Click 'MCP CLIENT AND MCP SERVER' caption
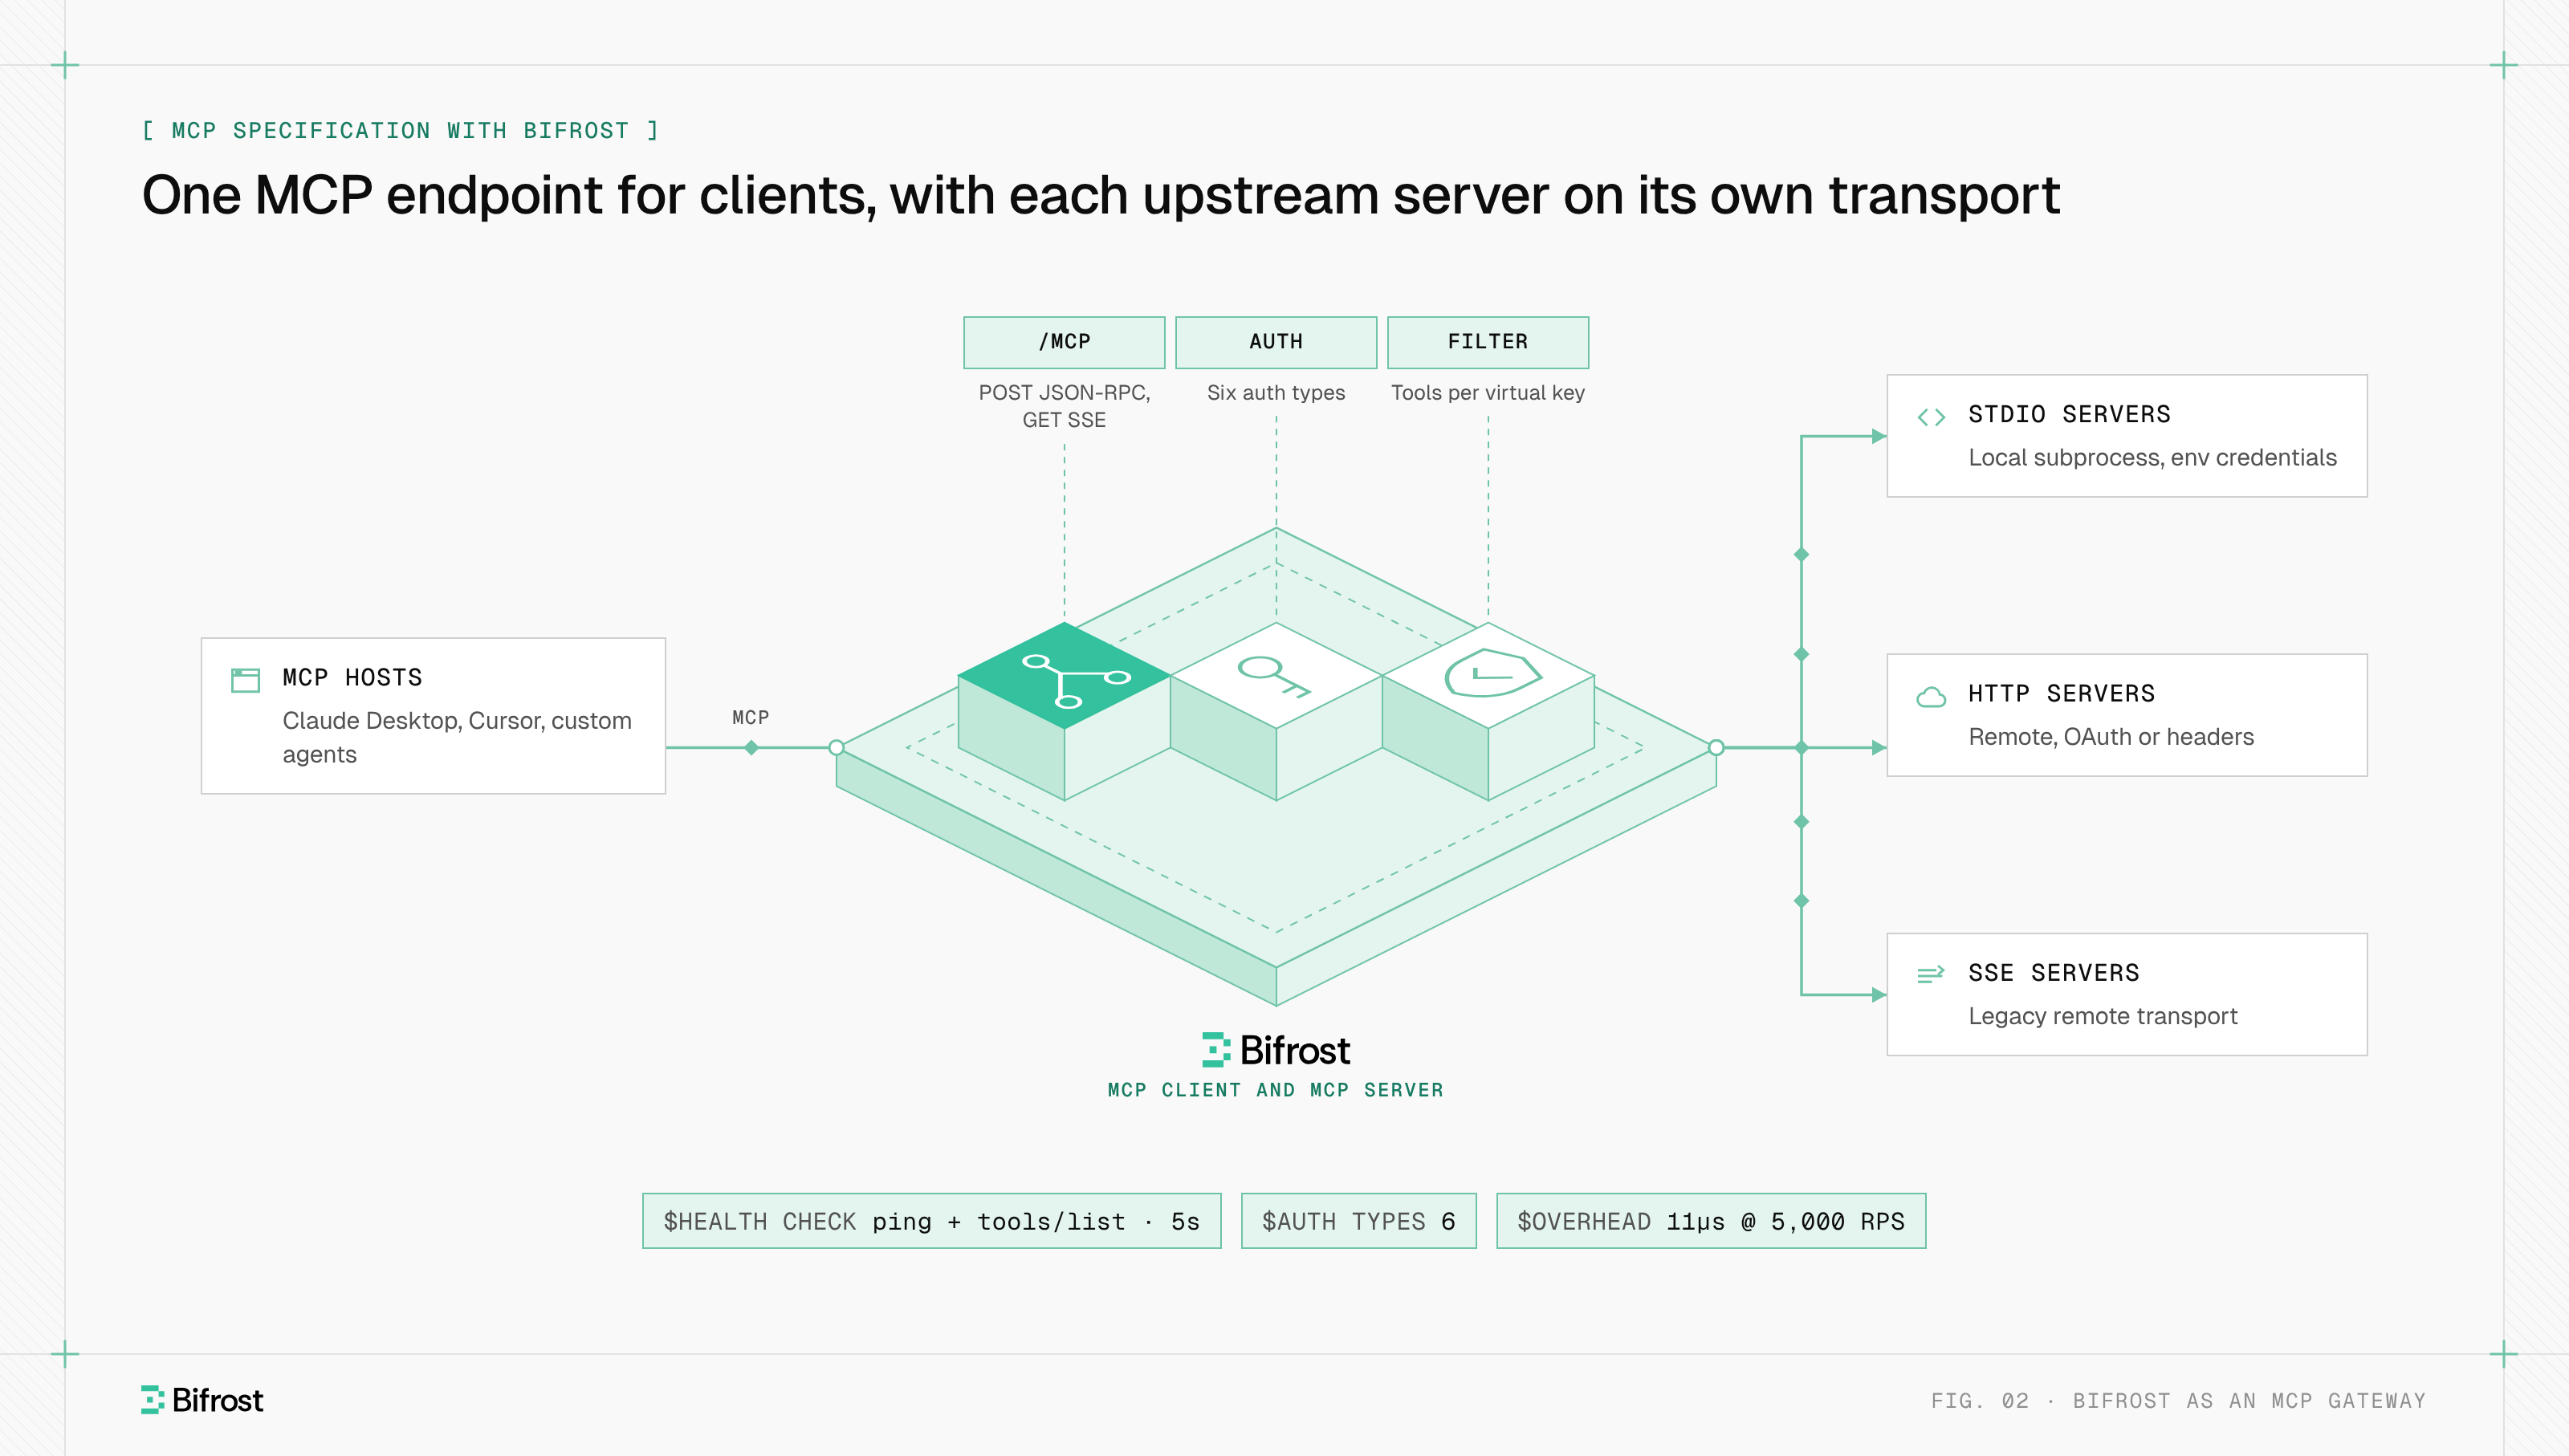Viewport: 2569px width, 1456px height. coord(1276,1090)
